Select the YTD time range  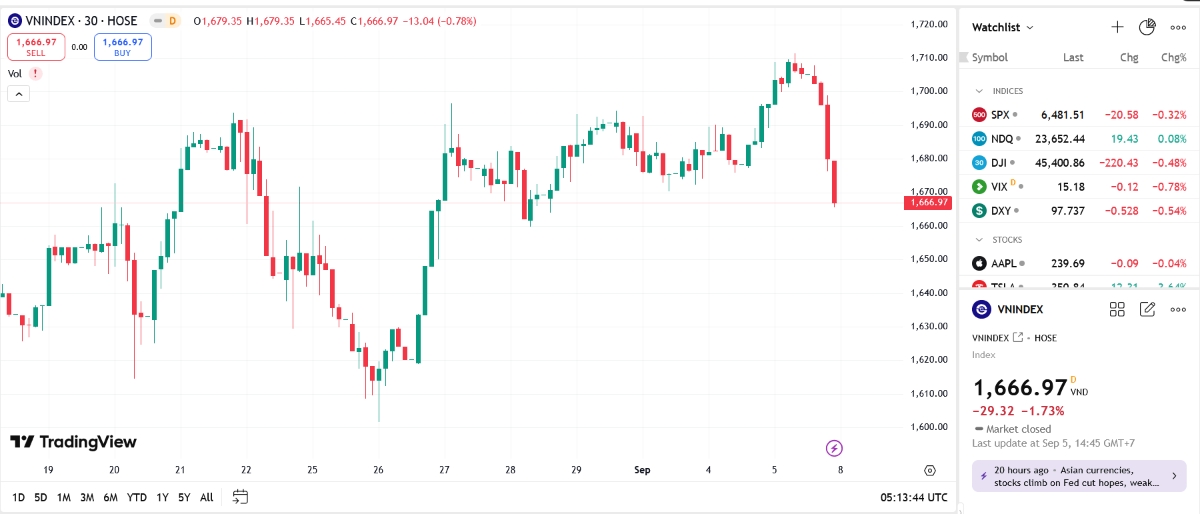tap(137, 497)
